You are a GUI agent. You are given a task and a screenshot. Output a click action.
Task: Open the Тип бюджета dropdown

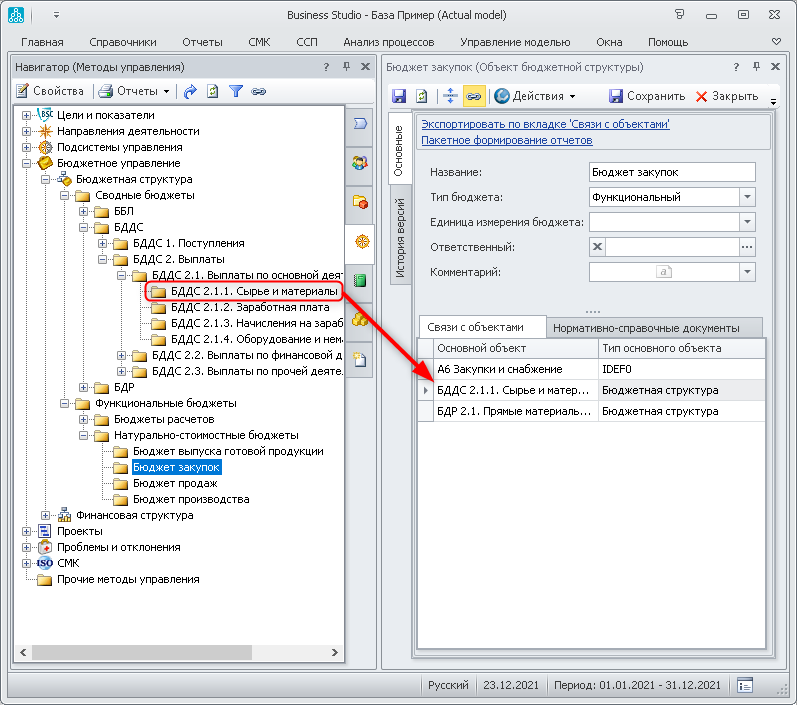click(748, 197)
